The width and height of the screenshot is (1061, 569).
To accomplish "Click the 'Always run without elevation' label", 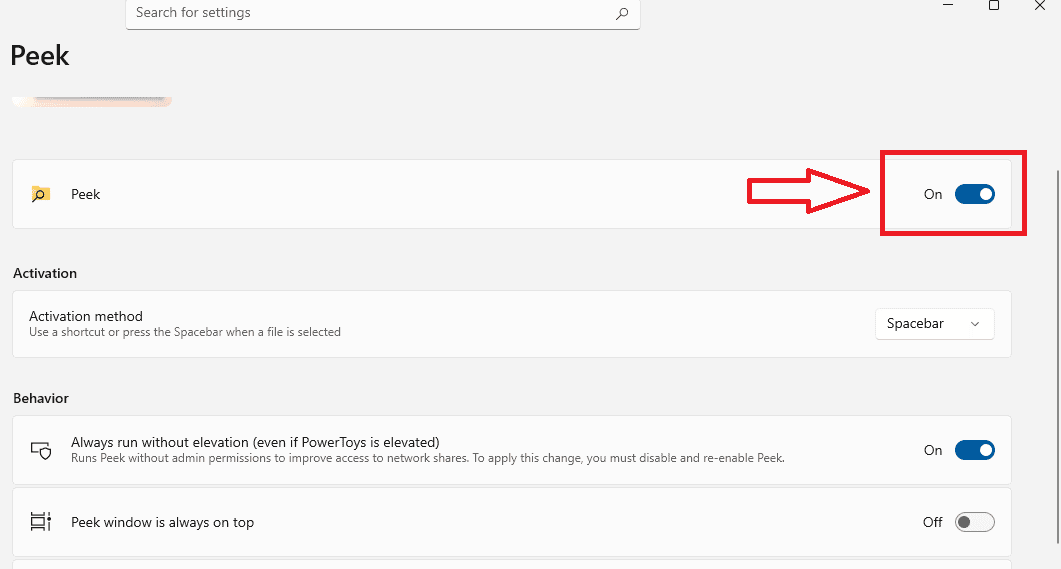I will pyautogui.click(x=255, y=442).
